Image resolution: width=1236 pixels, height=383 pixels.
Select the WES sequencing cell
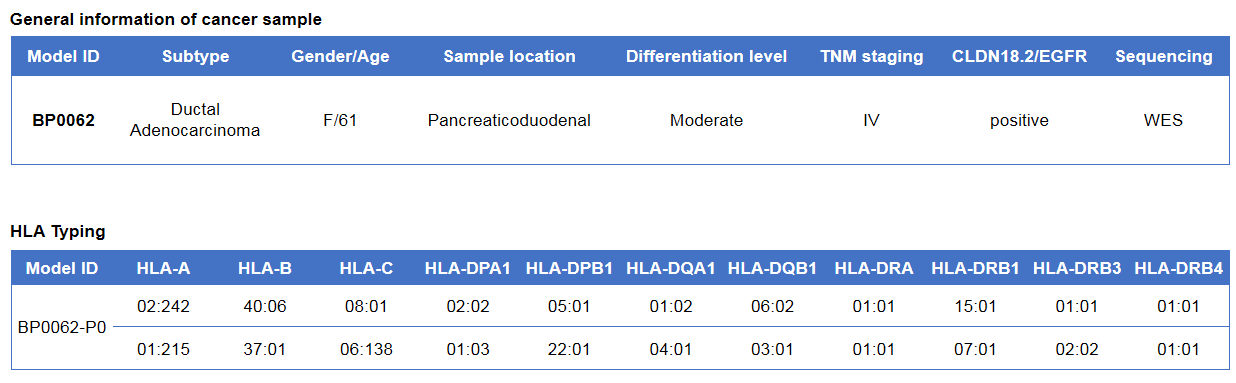(x=1163, y=120)
